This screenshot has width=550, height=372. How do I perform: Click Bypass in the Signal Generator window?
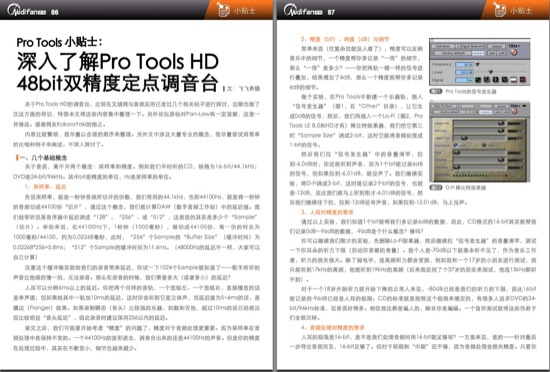pos(496,46)
